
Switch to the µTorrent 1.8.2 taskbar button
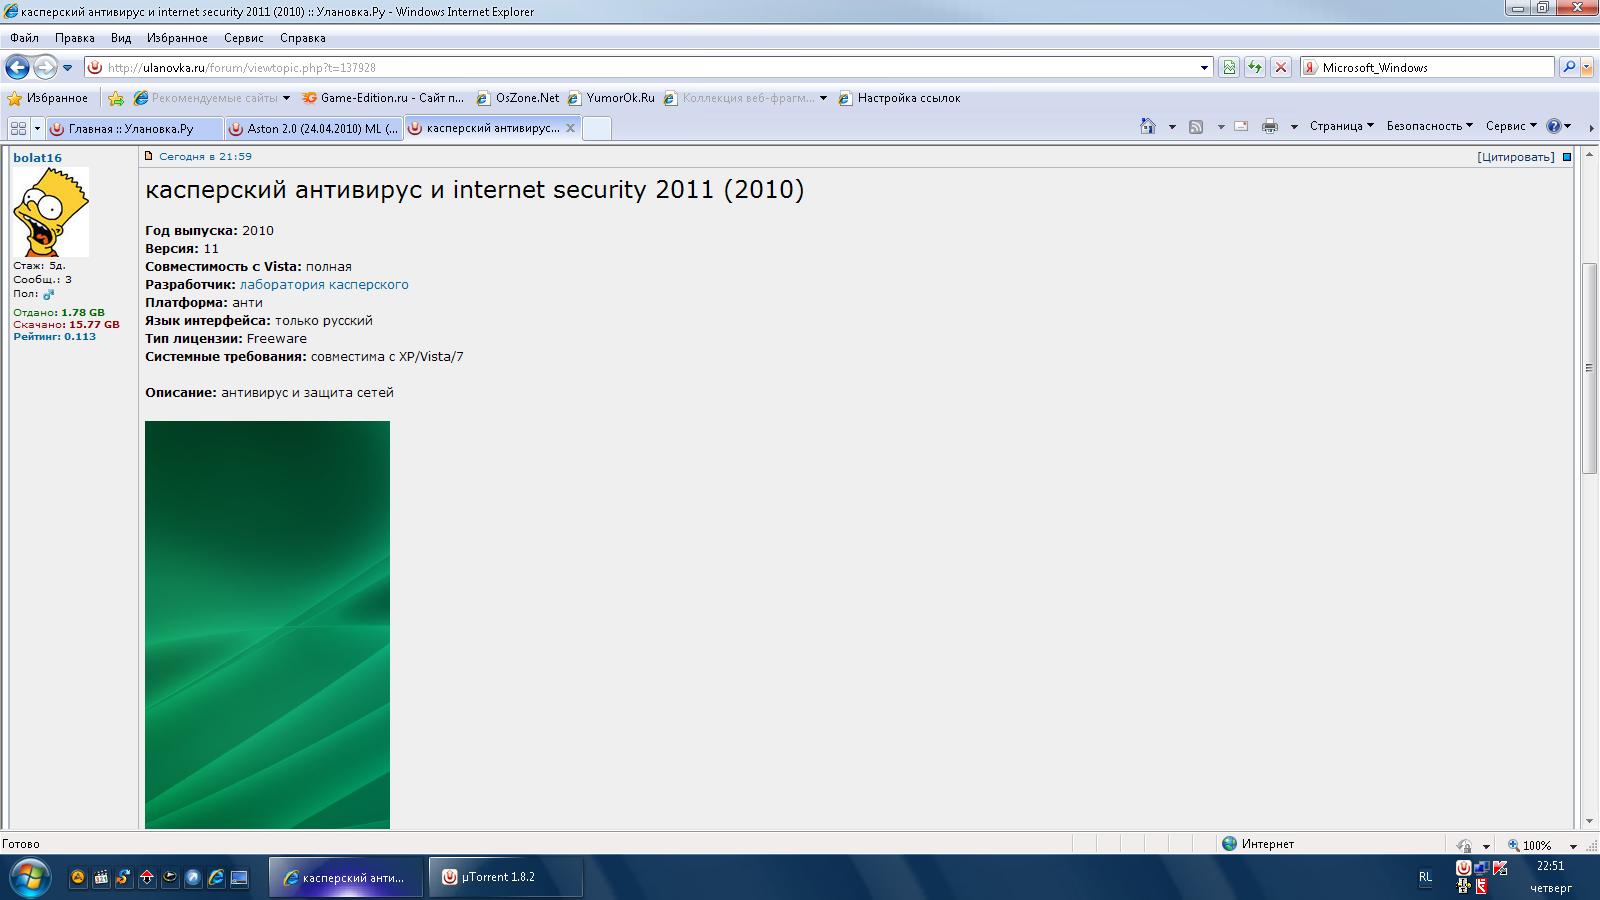506,878
